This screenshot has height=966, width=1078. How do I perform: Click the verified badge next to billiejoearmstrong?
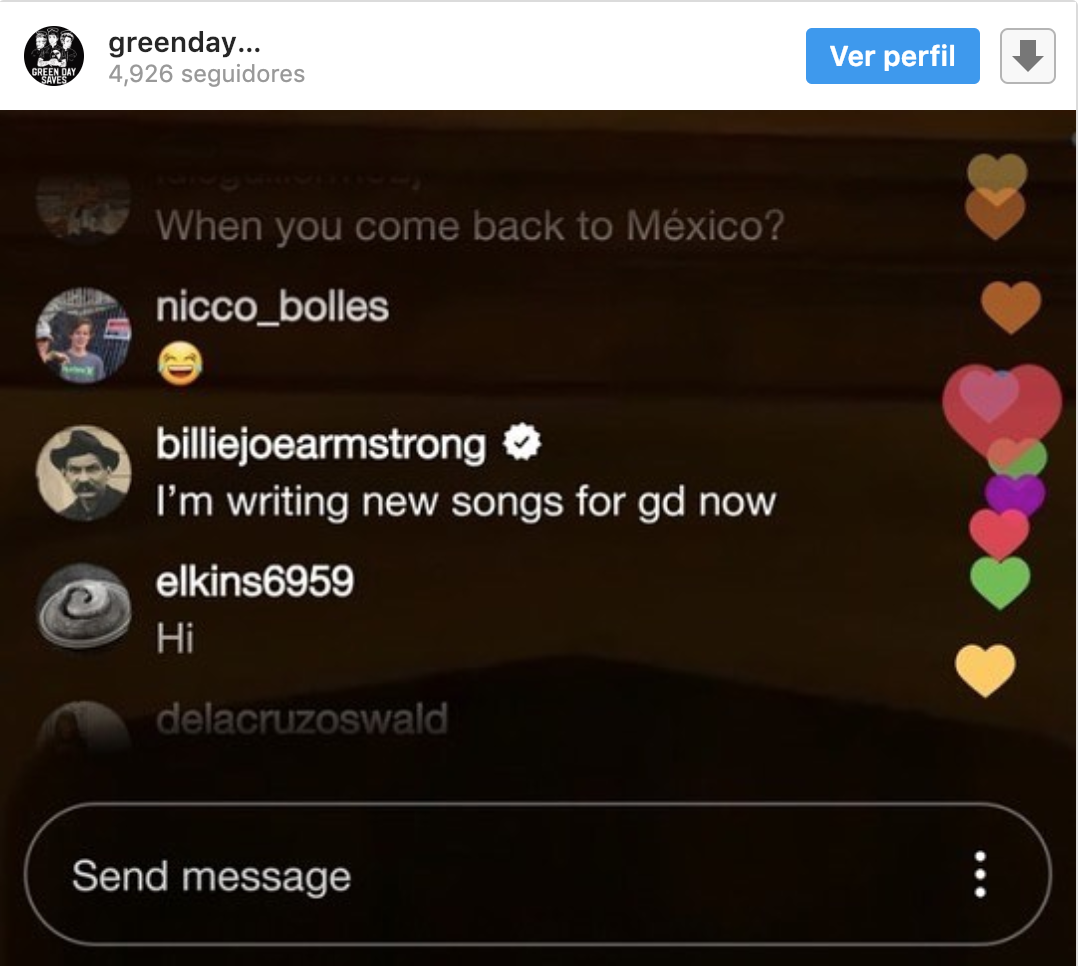(x=522, y=442)
